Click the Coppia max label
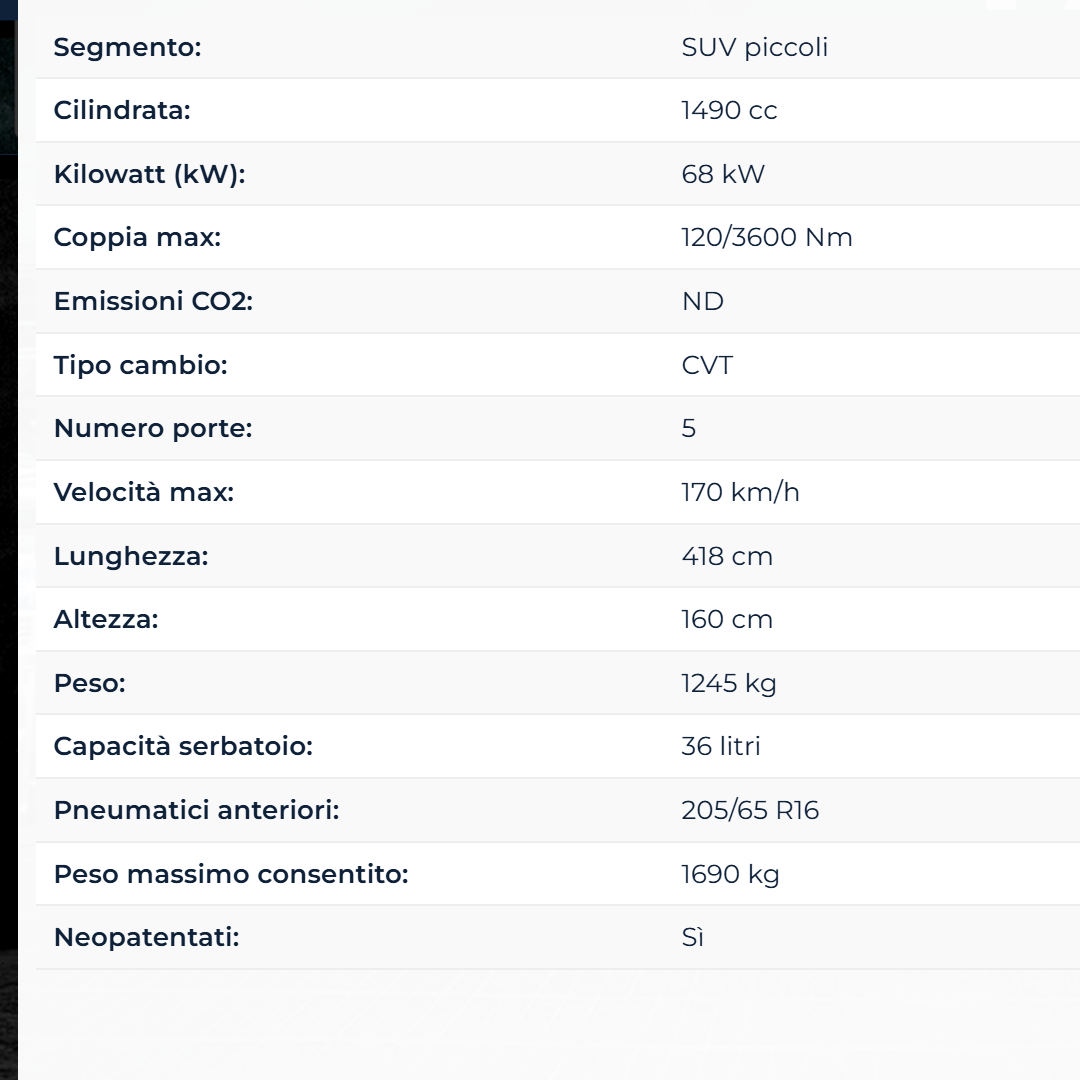 coord(137,238)
